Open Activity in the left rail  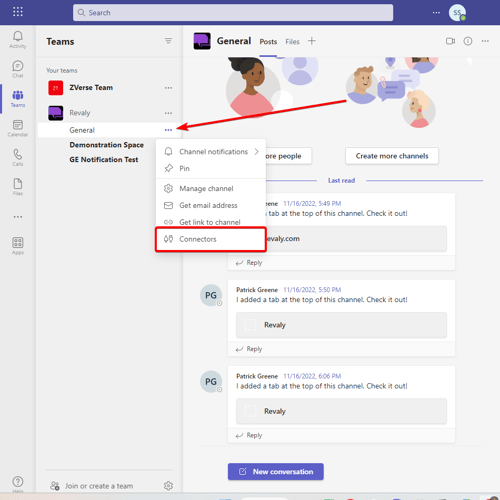coord(18,40)
